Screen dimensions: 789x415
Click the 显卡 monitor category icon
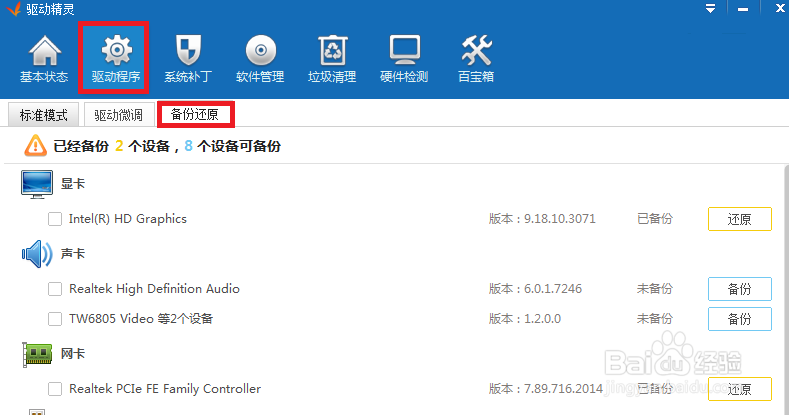point(37,184)
